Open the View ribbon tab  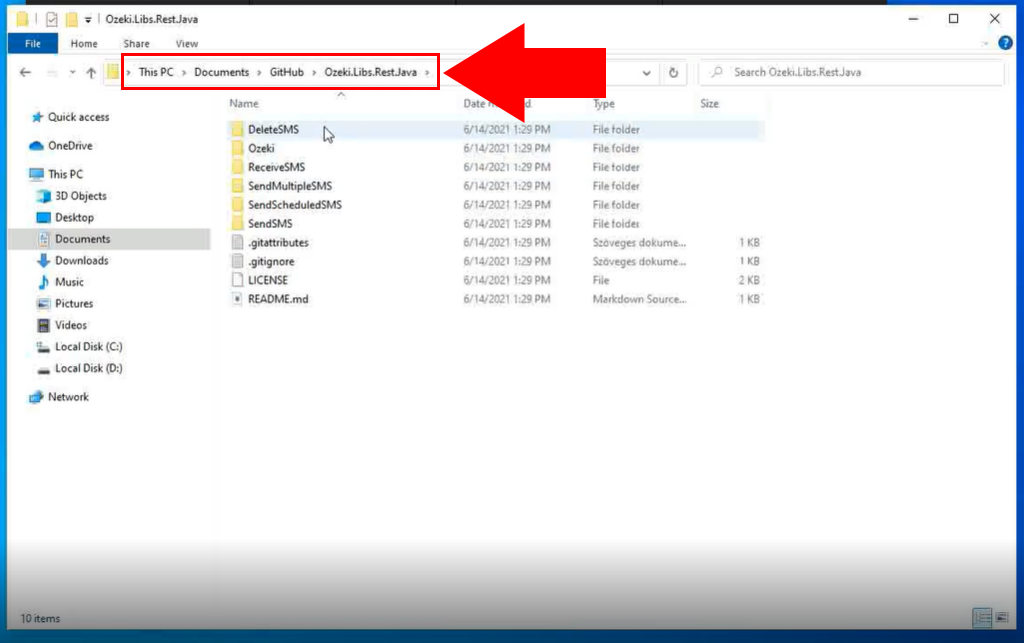[187, 44]
